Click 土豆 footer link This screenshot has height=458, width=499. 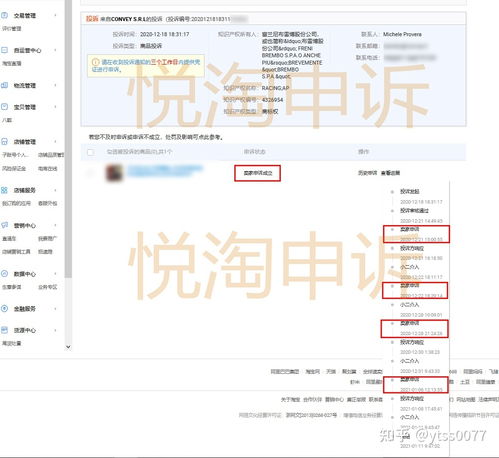[x=465, y=382]
